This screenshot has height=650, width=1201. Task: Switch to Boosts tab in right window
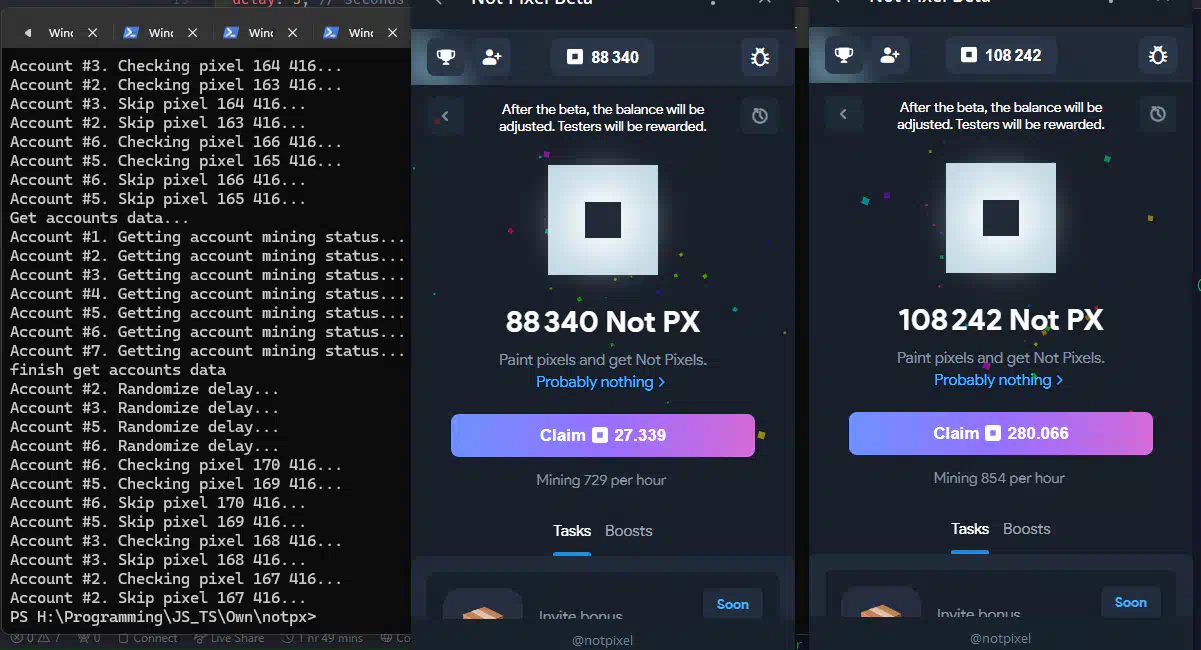(1026, 529)
